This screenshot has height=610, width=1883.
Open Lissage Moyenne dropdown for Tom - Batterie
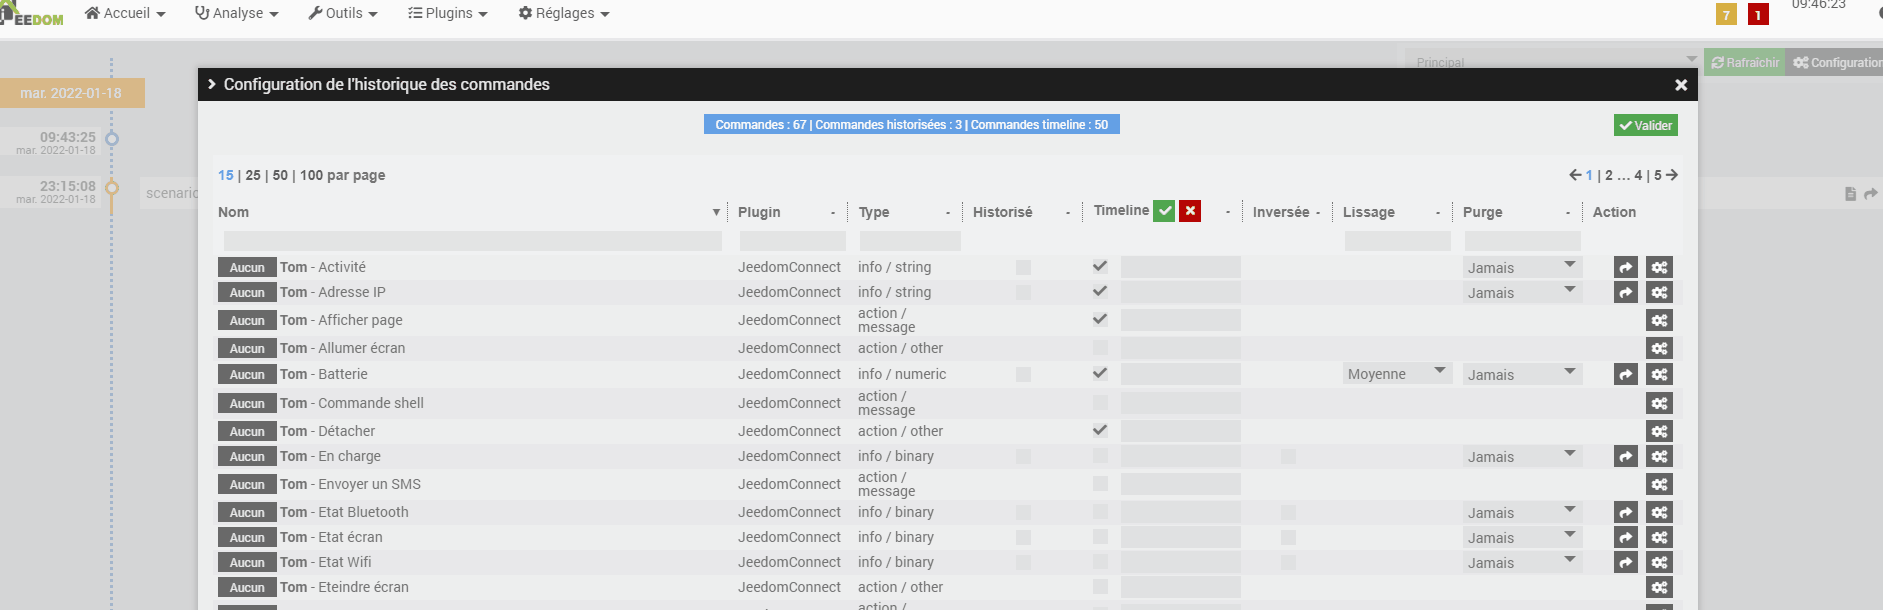(x=1397, y=374)
